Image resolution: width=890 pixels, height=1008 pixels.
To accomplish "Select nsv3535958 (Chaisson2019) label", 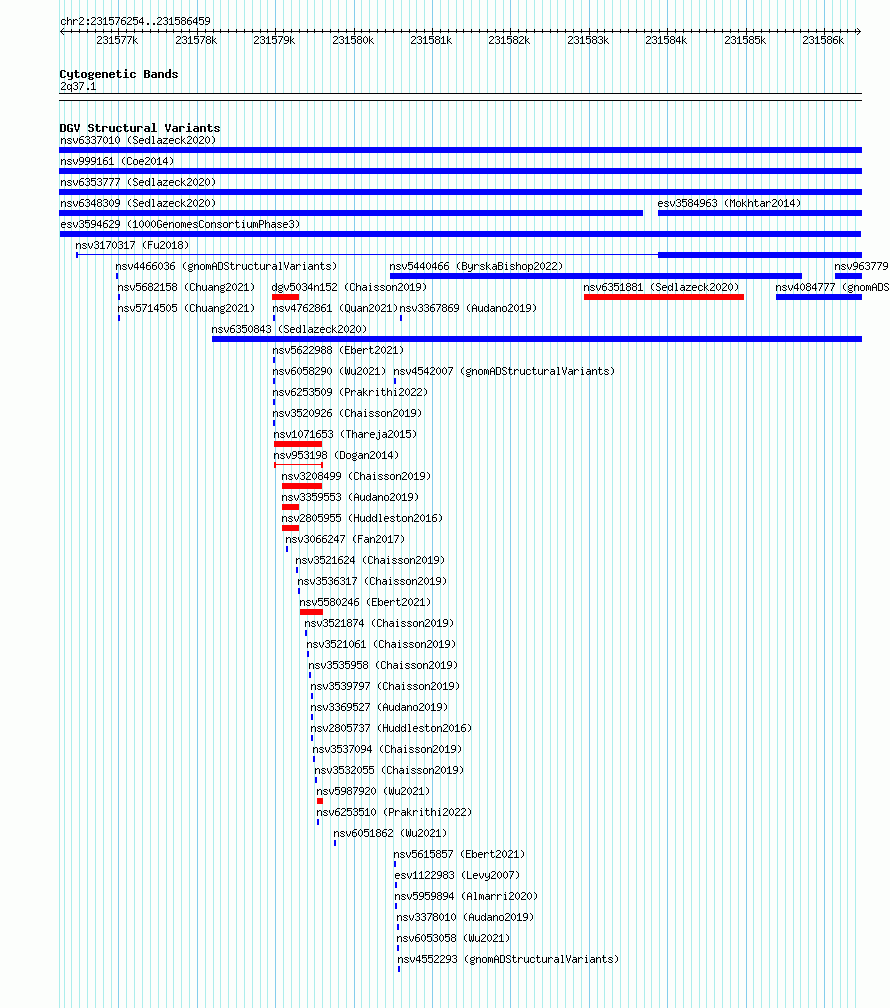I will coord(383,665).
